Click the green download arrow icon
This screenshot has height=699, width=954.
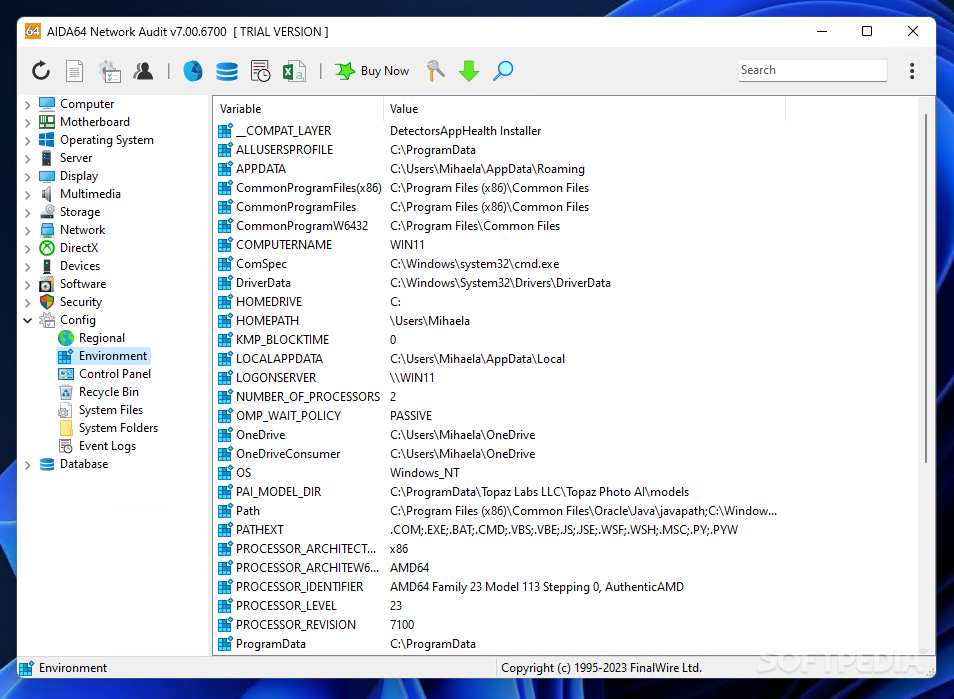468,71
